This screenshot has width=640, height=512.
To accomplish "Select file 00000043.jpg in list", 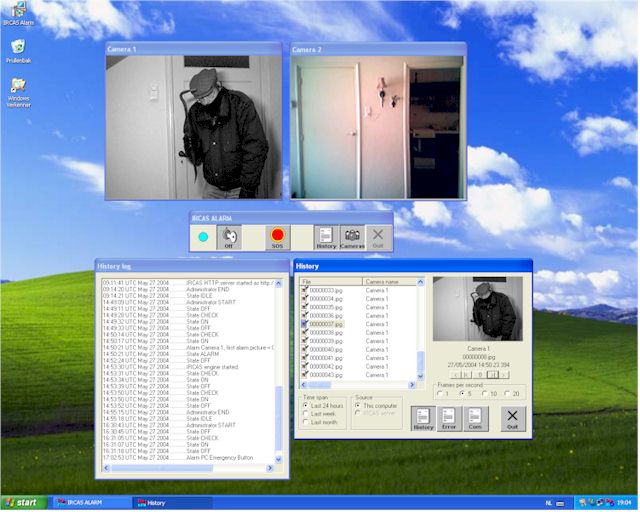I will click(326, 375).
